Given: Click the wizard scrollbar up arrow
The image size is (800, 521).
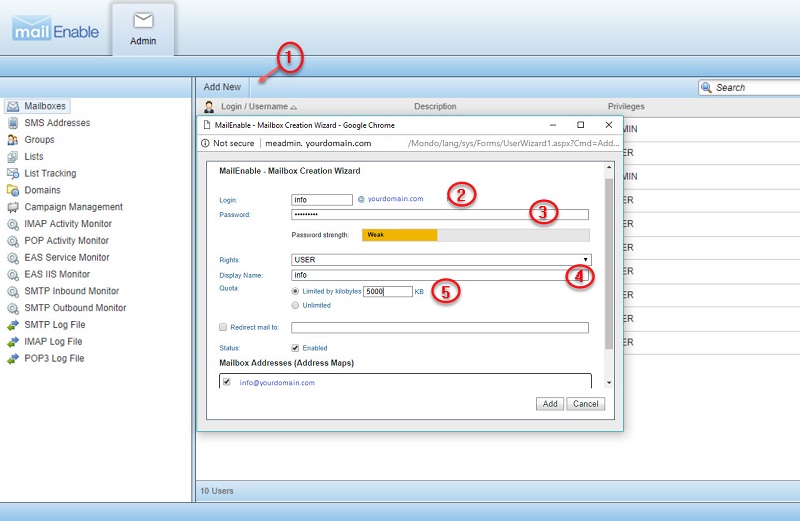Looking at the screenshot, I should pos(609,167).
